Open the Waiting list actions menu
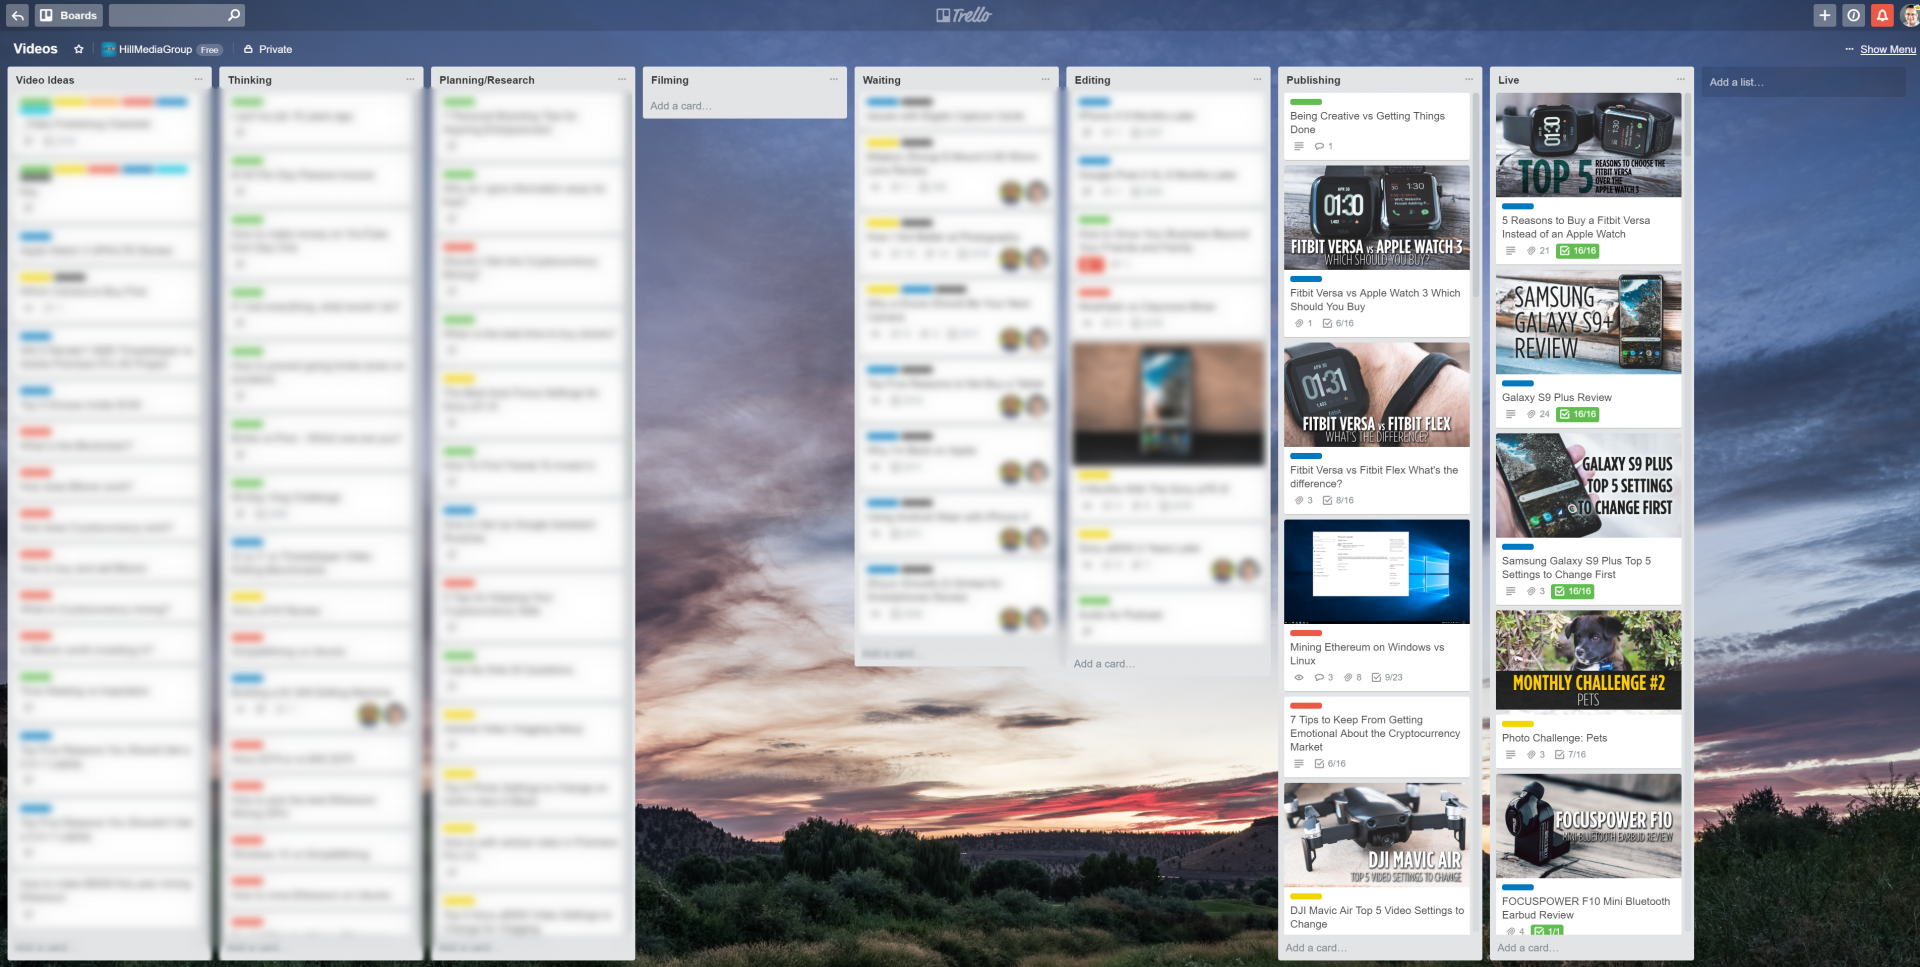 (1046, 79)
